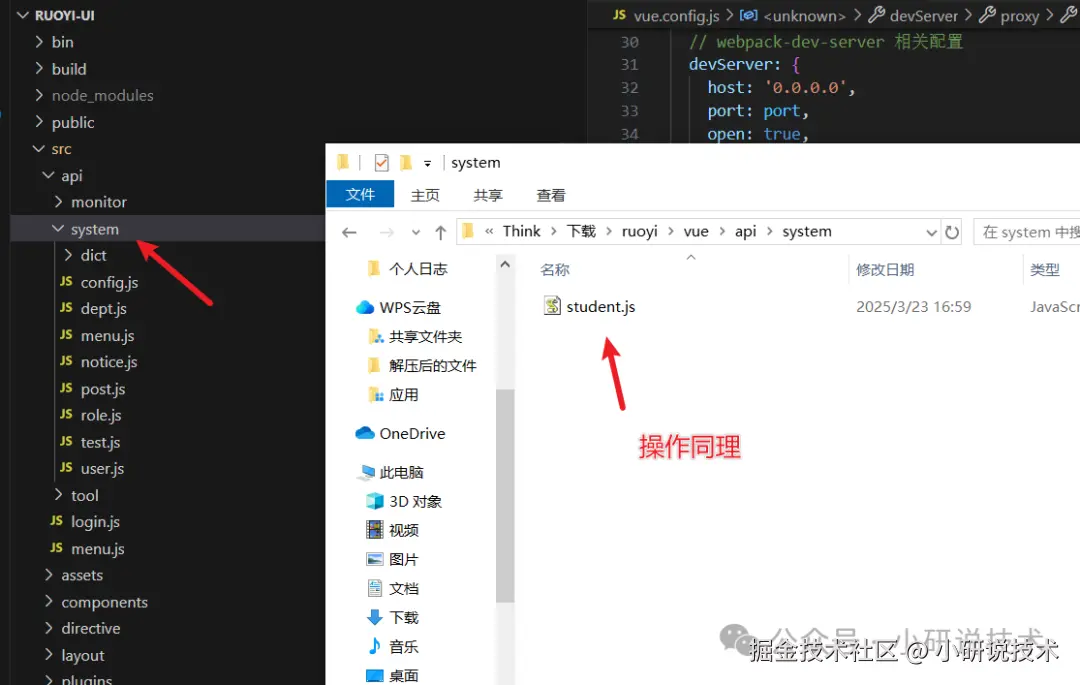Switch to the 查看 ribbon tab
1080x685 pixels.
click(x=551, y=195)
